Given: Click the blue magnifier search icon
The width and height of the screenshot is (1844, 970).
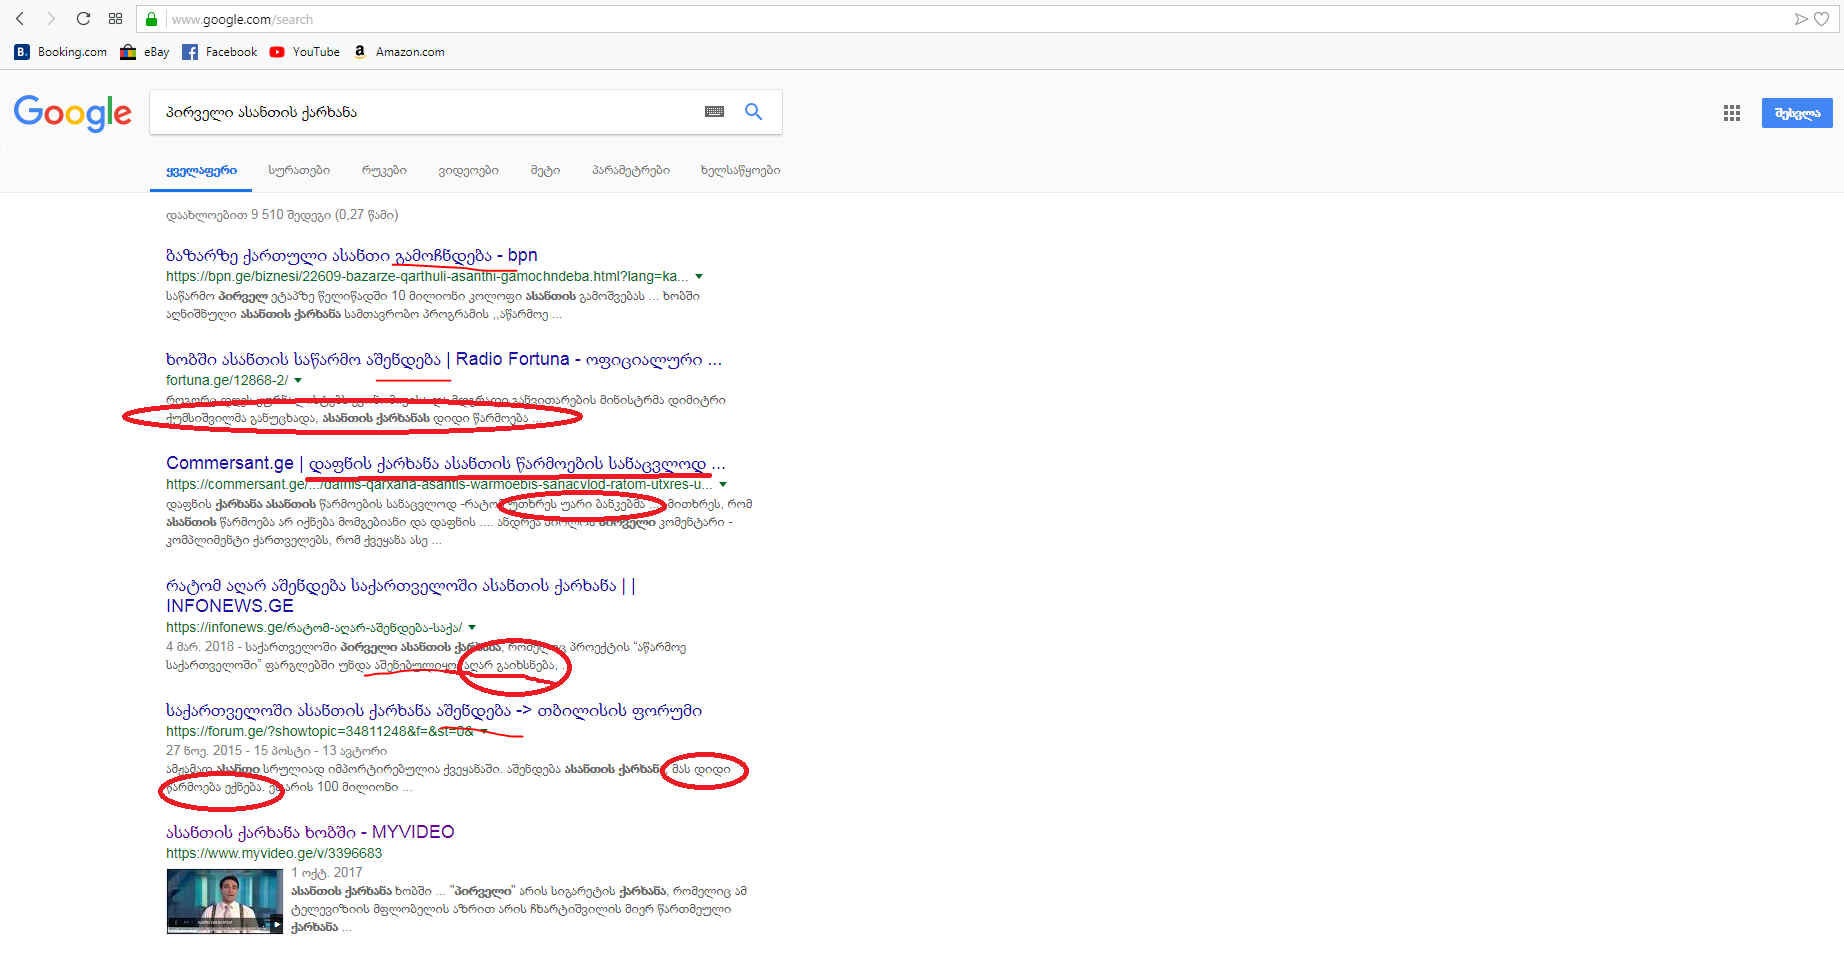Looking at the screenshot, I should click(754, 112).
